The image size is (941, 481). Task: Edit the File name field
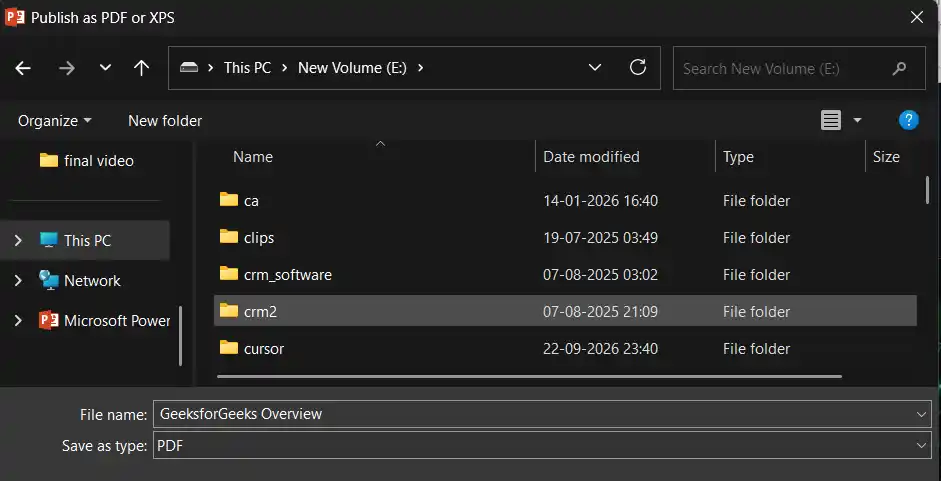pyautogui.click(x=534, y=414)
